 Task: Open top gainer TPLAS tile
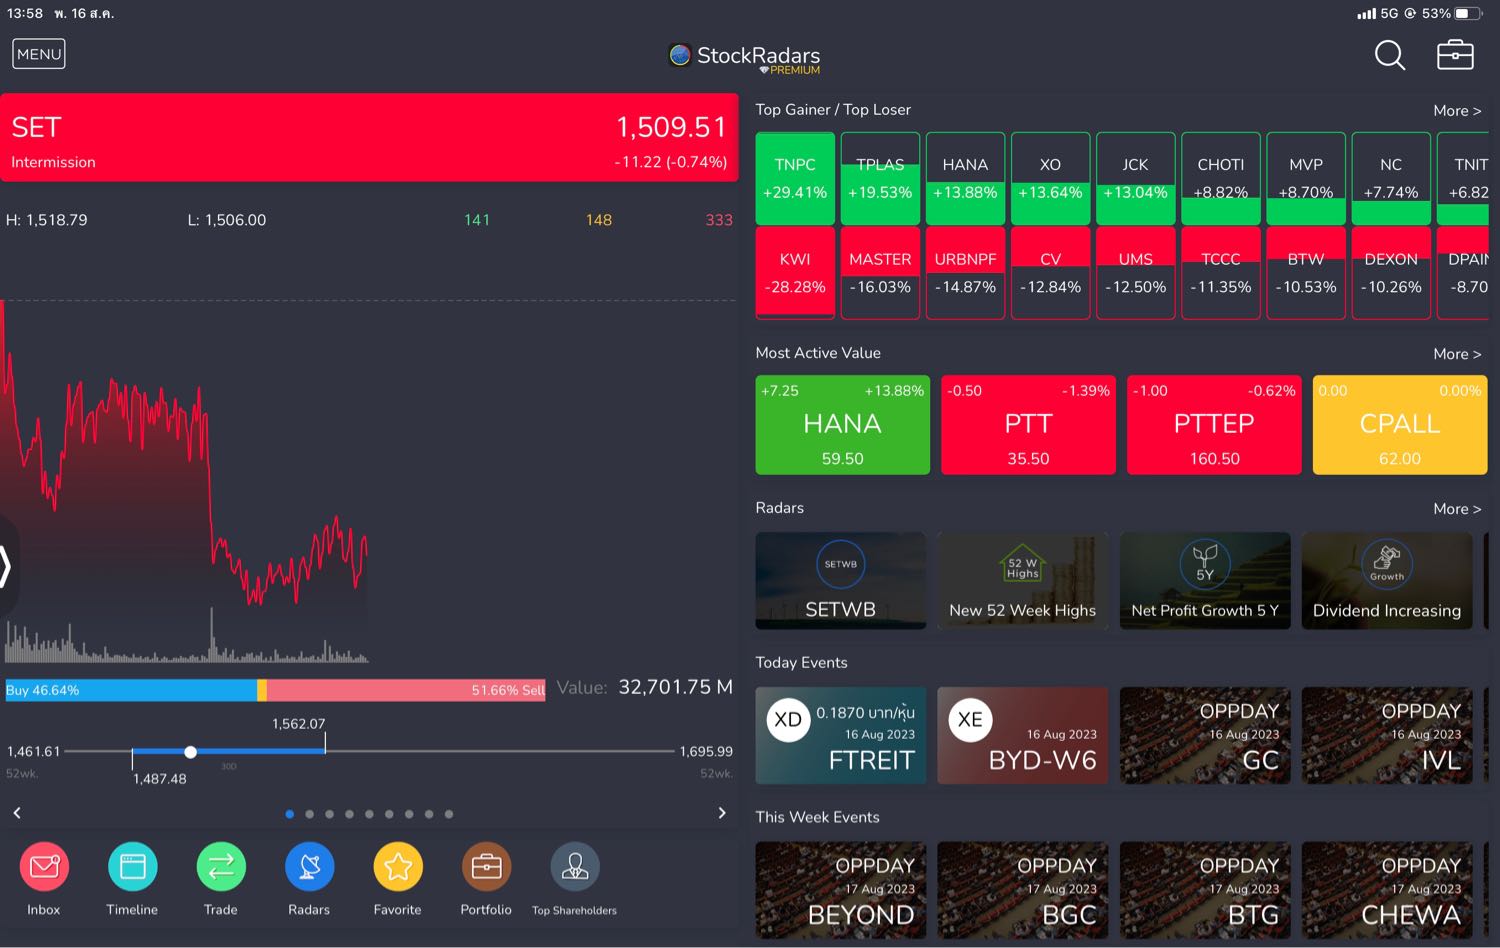click(880, 178)
